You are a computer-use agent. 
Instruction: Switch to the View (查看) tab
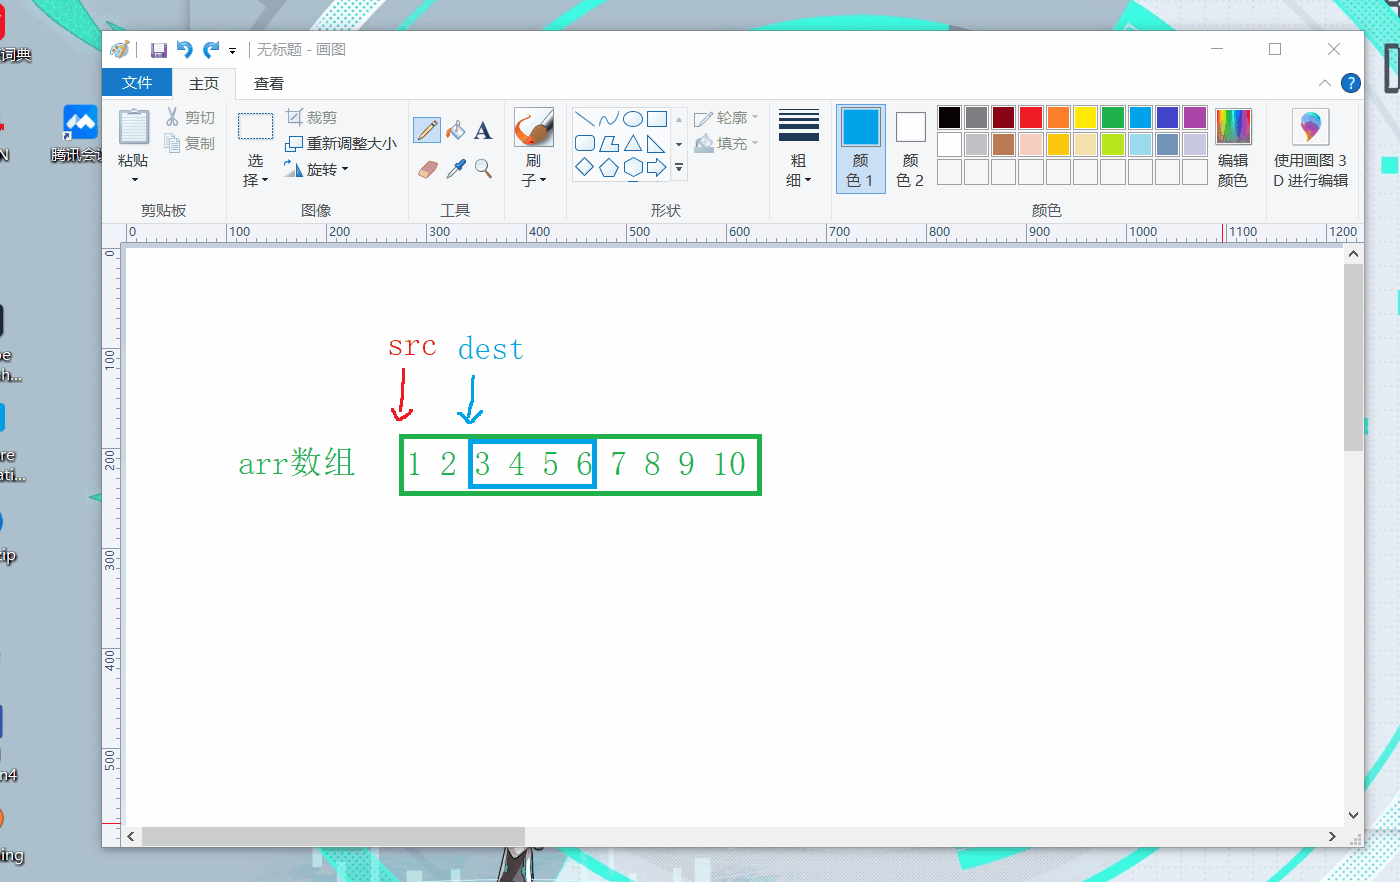pyautogui.click(x=268, y=83)
